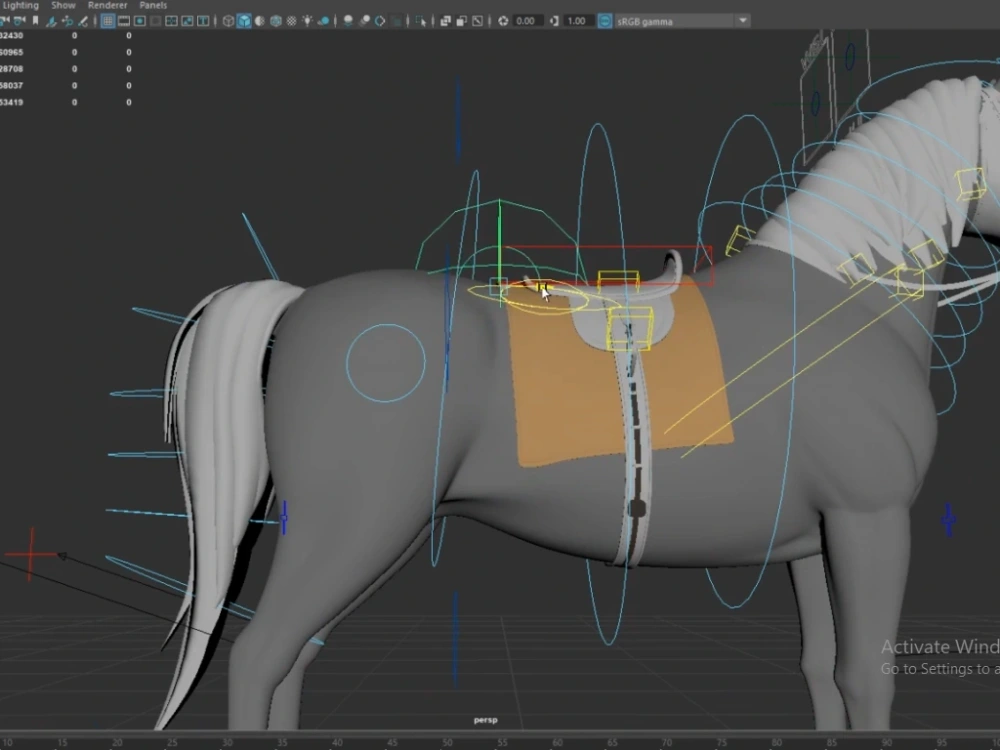1000x750 pixels.
Task: Select smooth shade all cube icon
Action: coord(244,21)
